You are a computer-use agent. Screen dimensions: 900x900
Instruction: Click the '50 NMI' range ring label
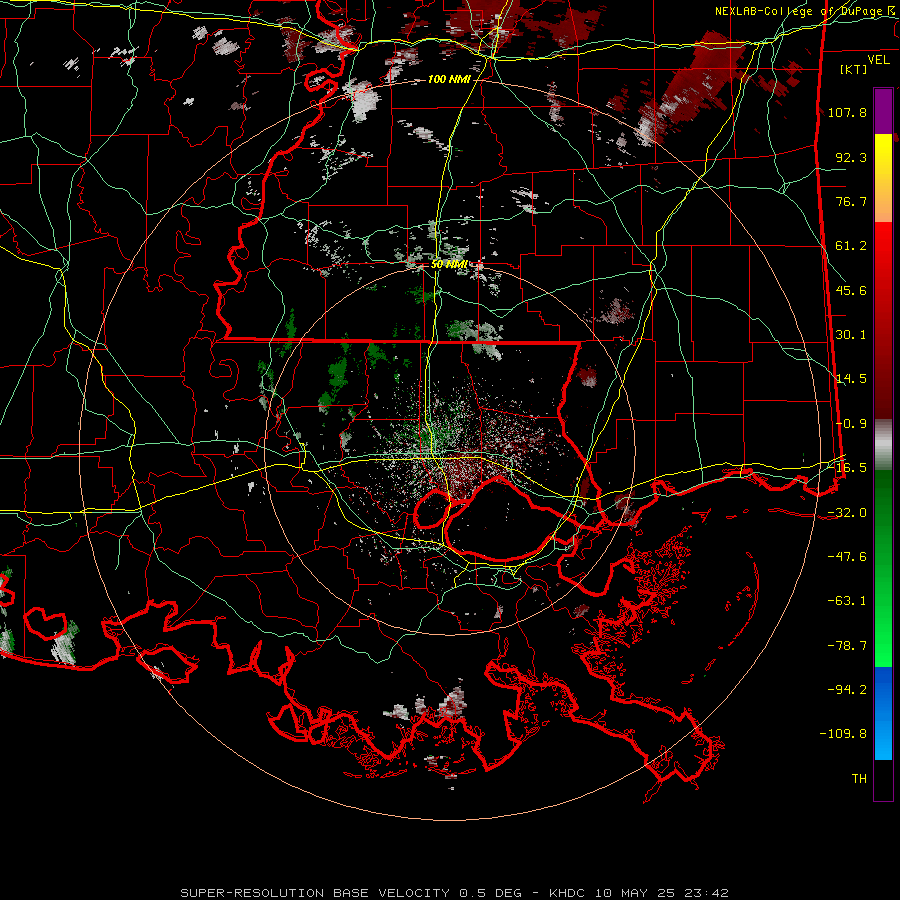449,264
